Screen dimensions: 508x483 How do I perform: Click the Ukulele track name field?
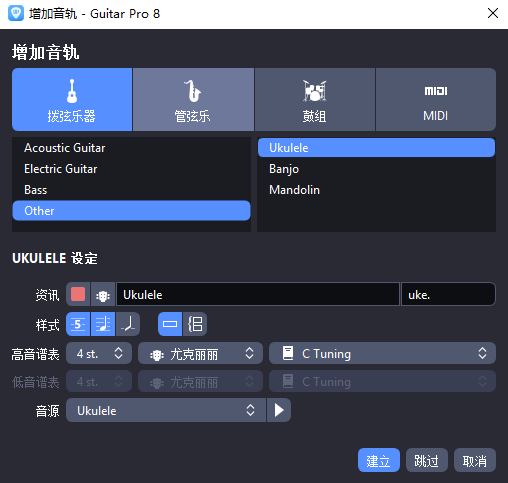(x=258, y=294)
